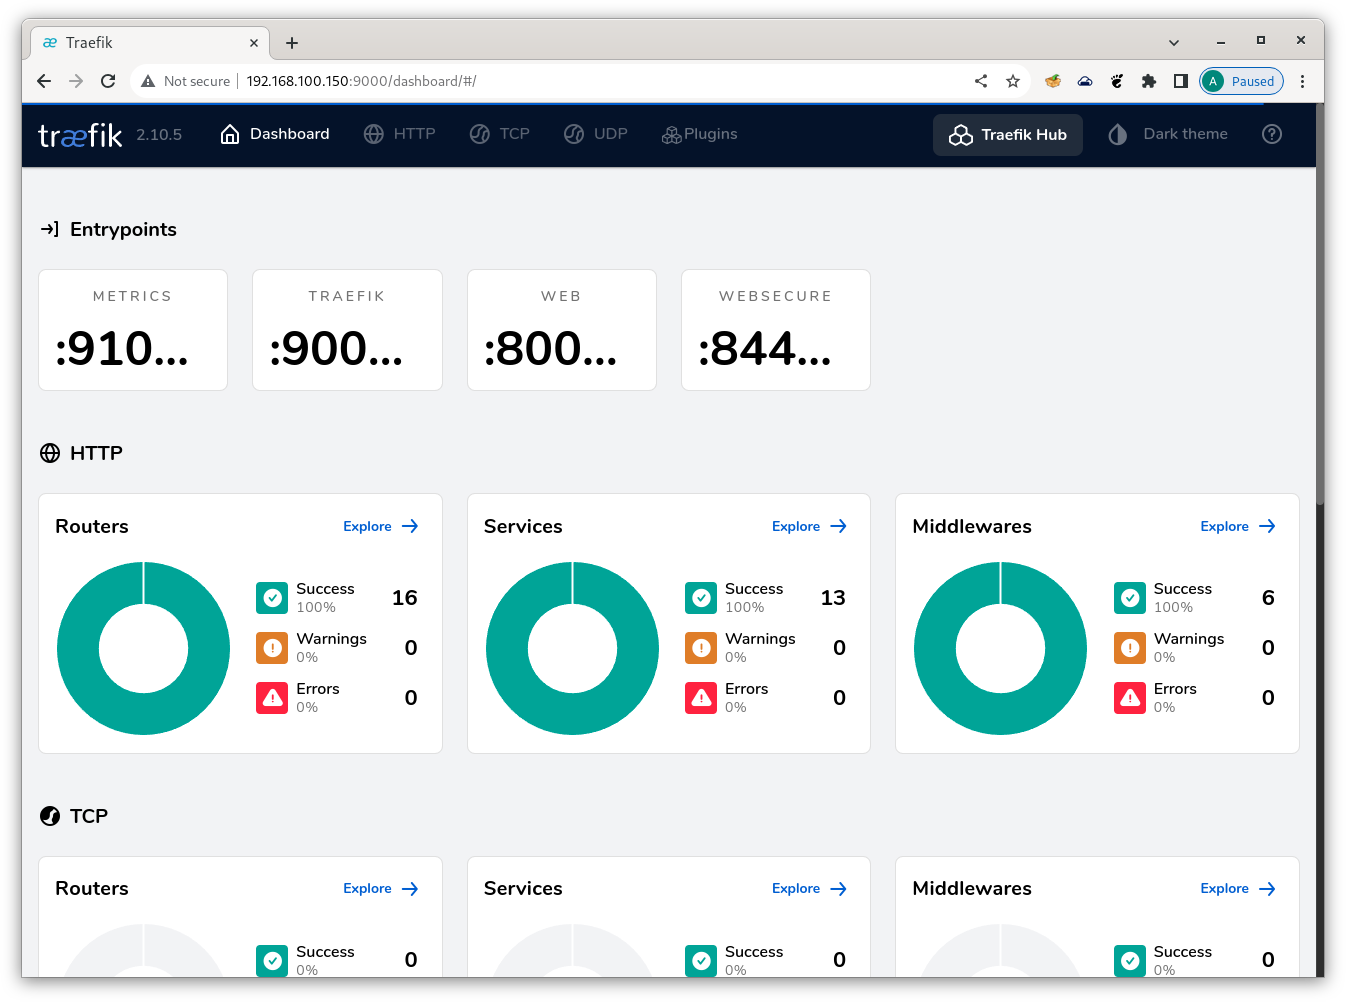Click the Entrypoints section arrow icon

click(50, 229)
